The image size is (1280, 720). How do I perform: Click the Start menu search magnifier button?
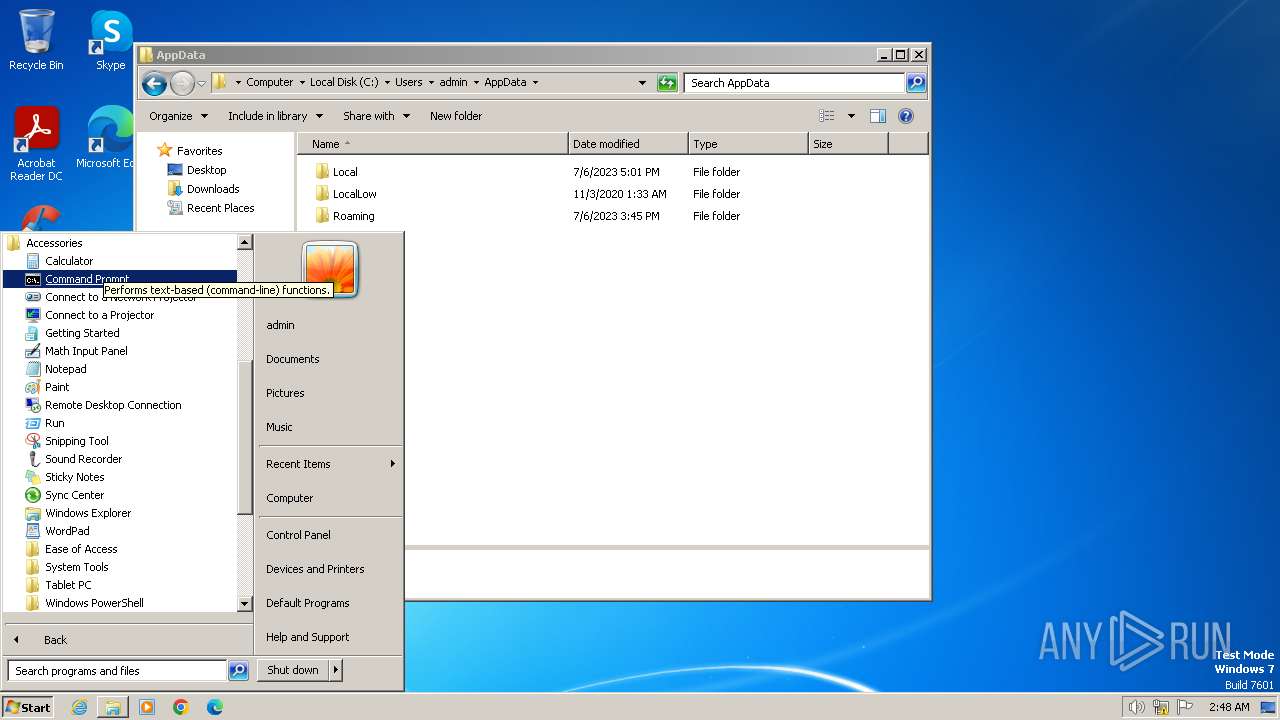click(x=238, y=671)
